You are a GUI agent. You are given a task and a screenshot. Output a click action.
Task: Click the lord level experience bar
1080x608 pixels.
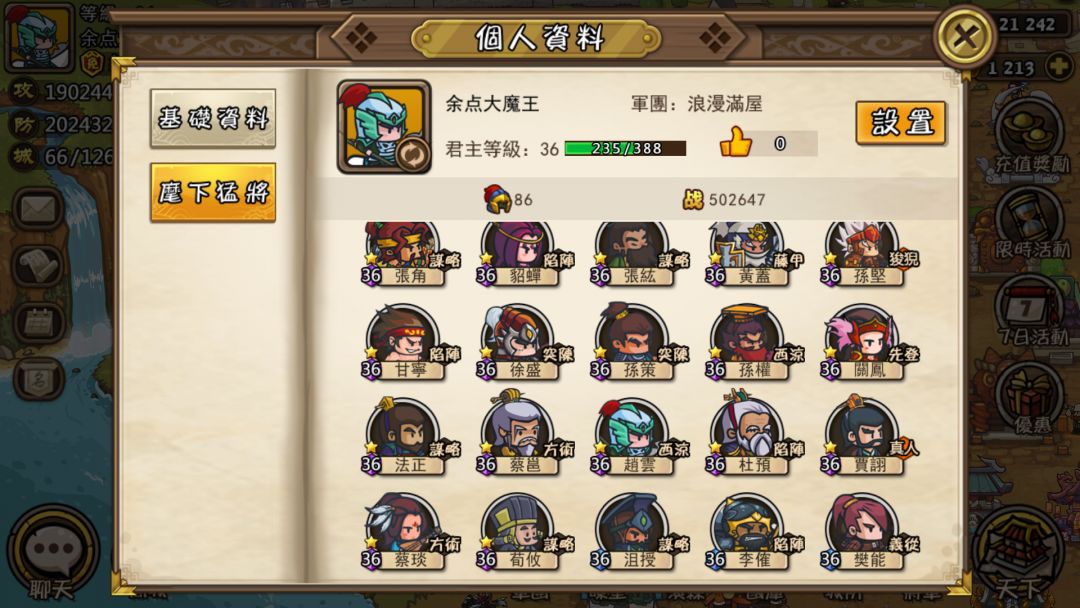pos(625,148)
